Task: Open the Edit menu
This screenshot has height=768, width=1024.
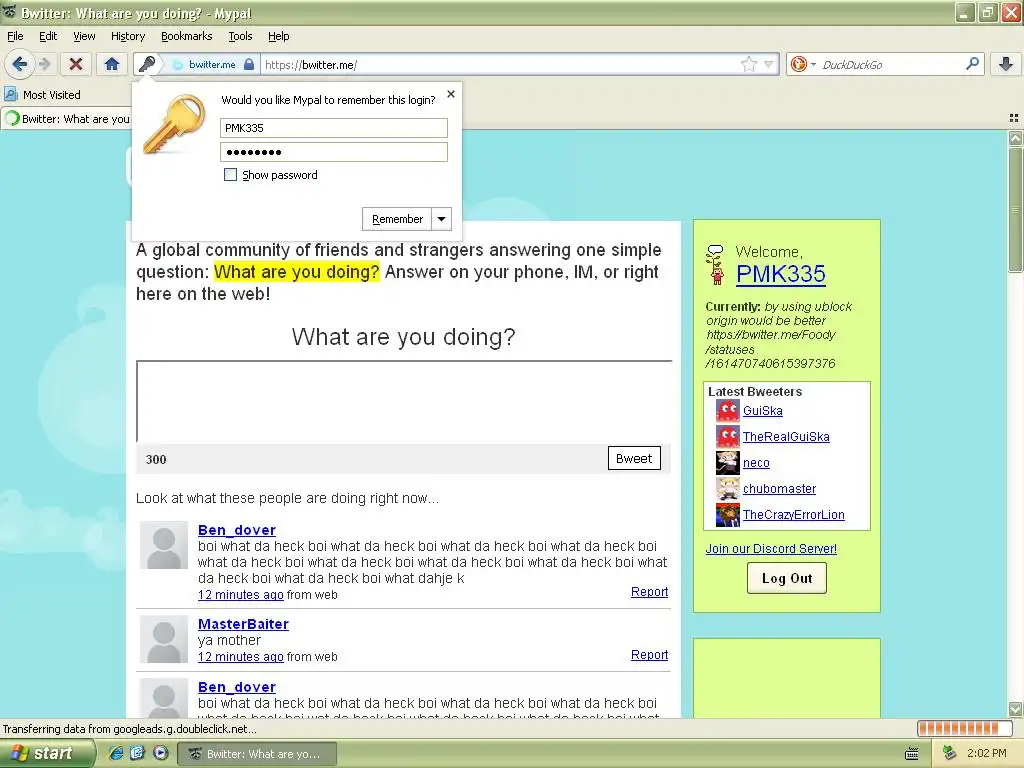Action: pyautogui.click(x=48, y=36)
